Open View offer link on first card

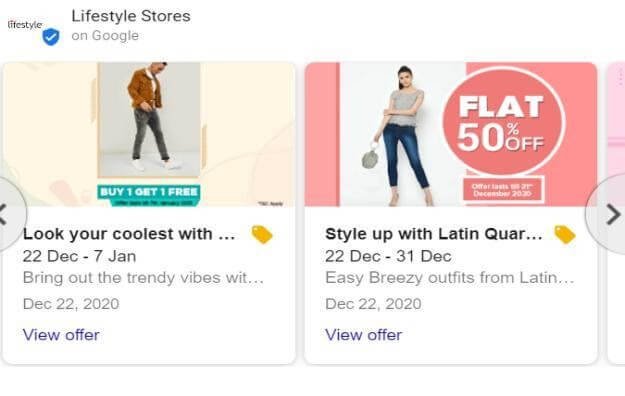[x=61, y=335]
